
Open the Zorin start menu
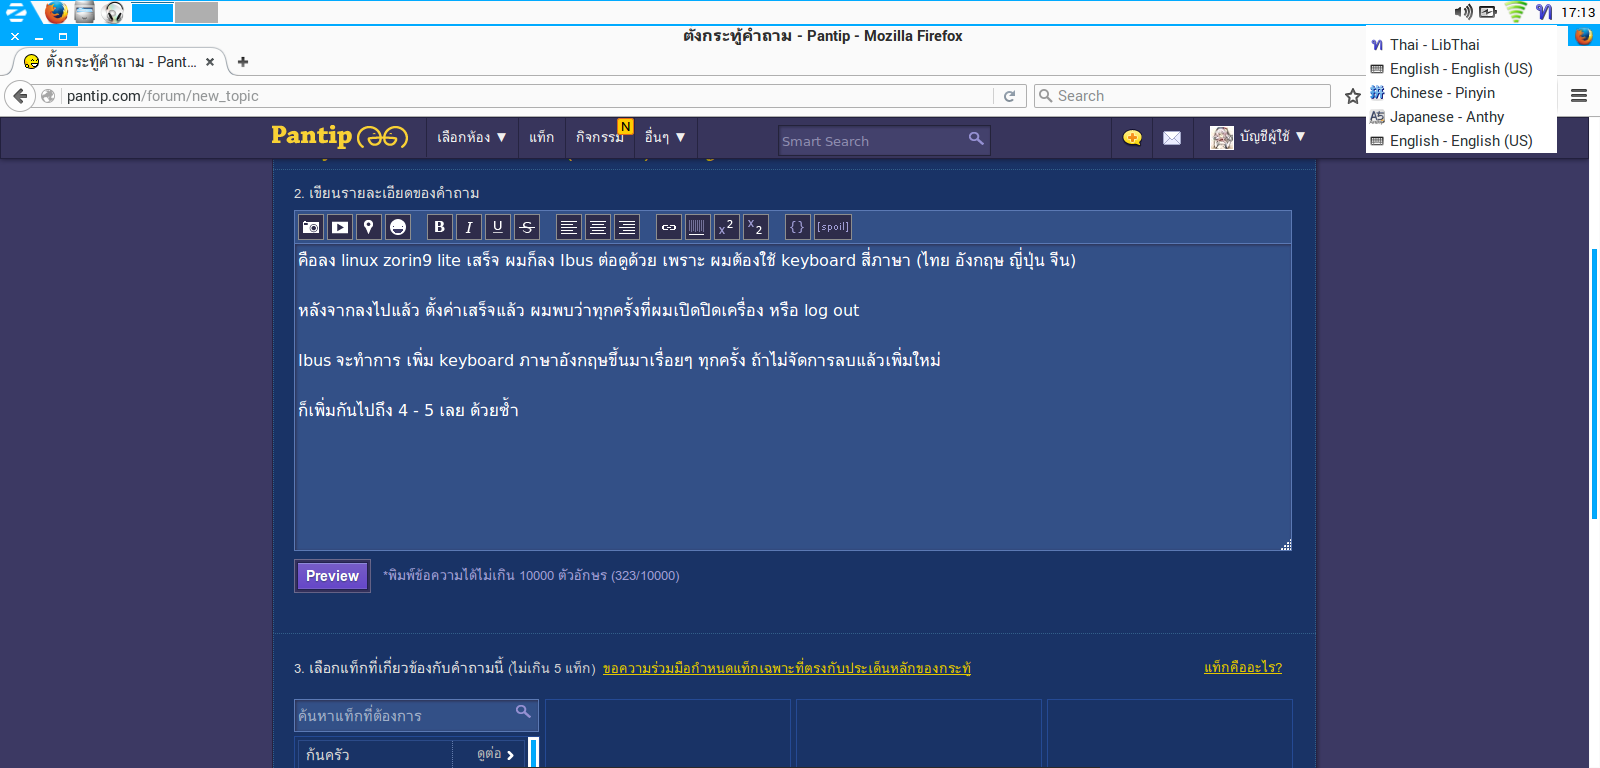point(17,12)
